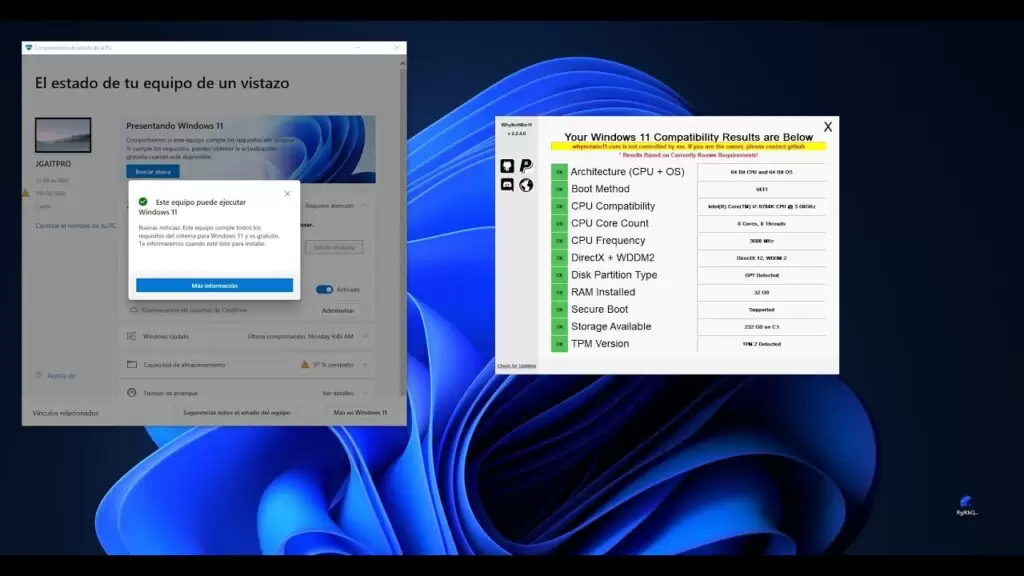Click the Más información button in the dialog
Viewport: 1024px width, 576px height.
pyautogui.click(x=214, y=285)
